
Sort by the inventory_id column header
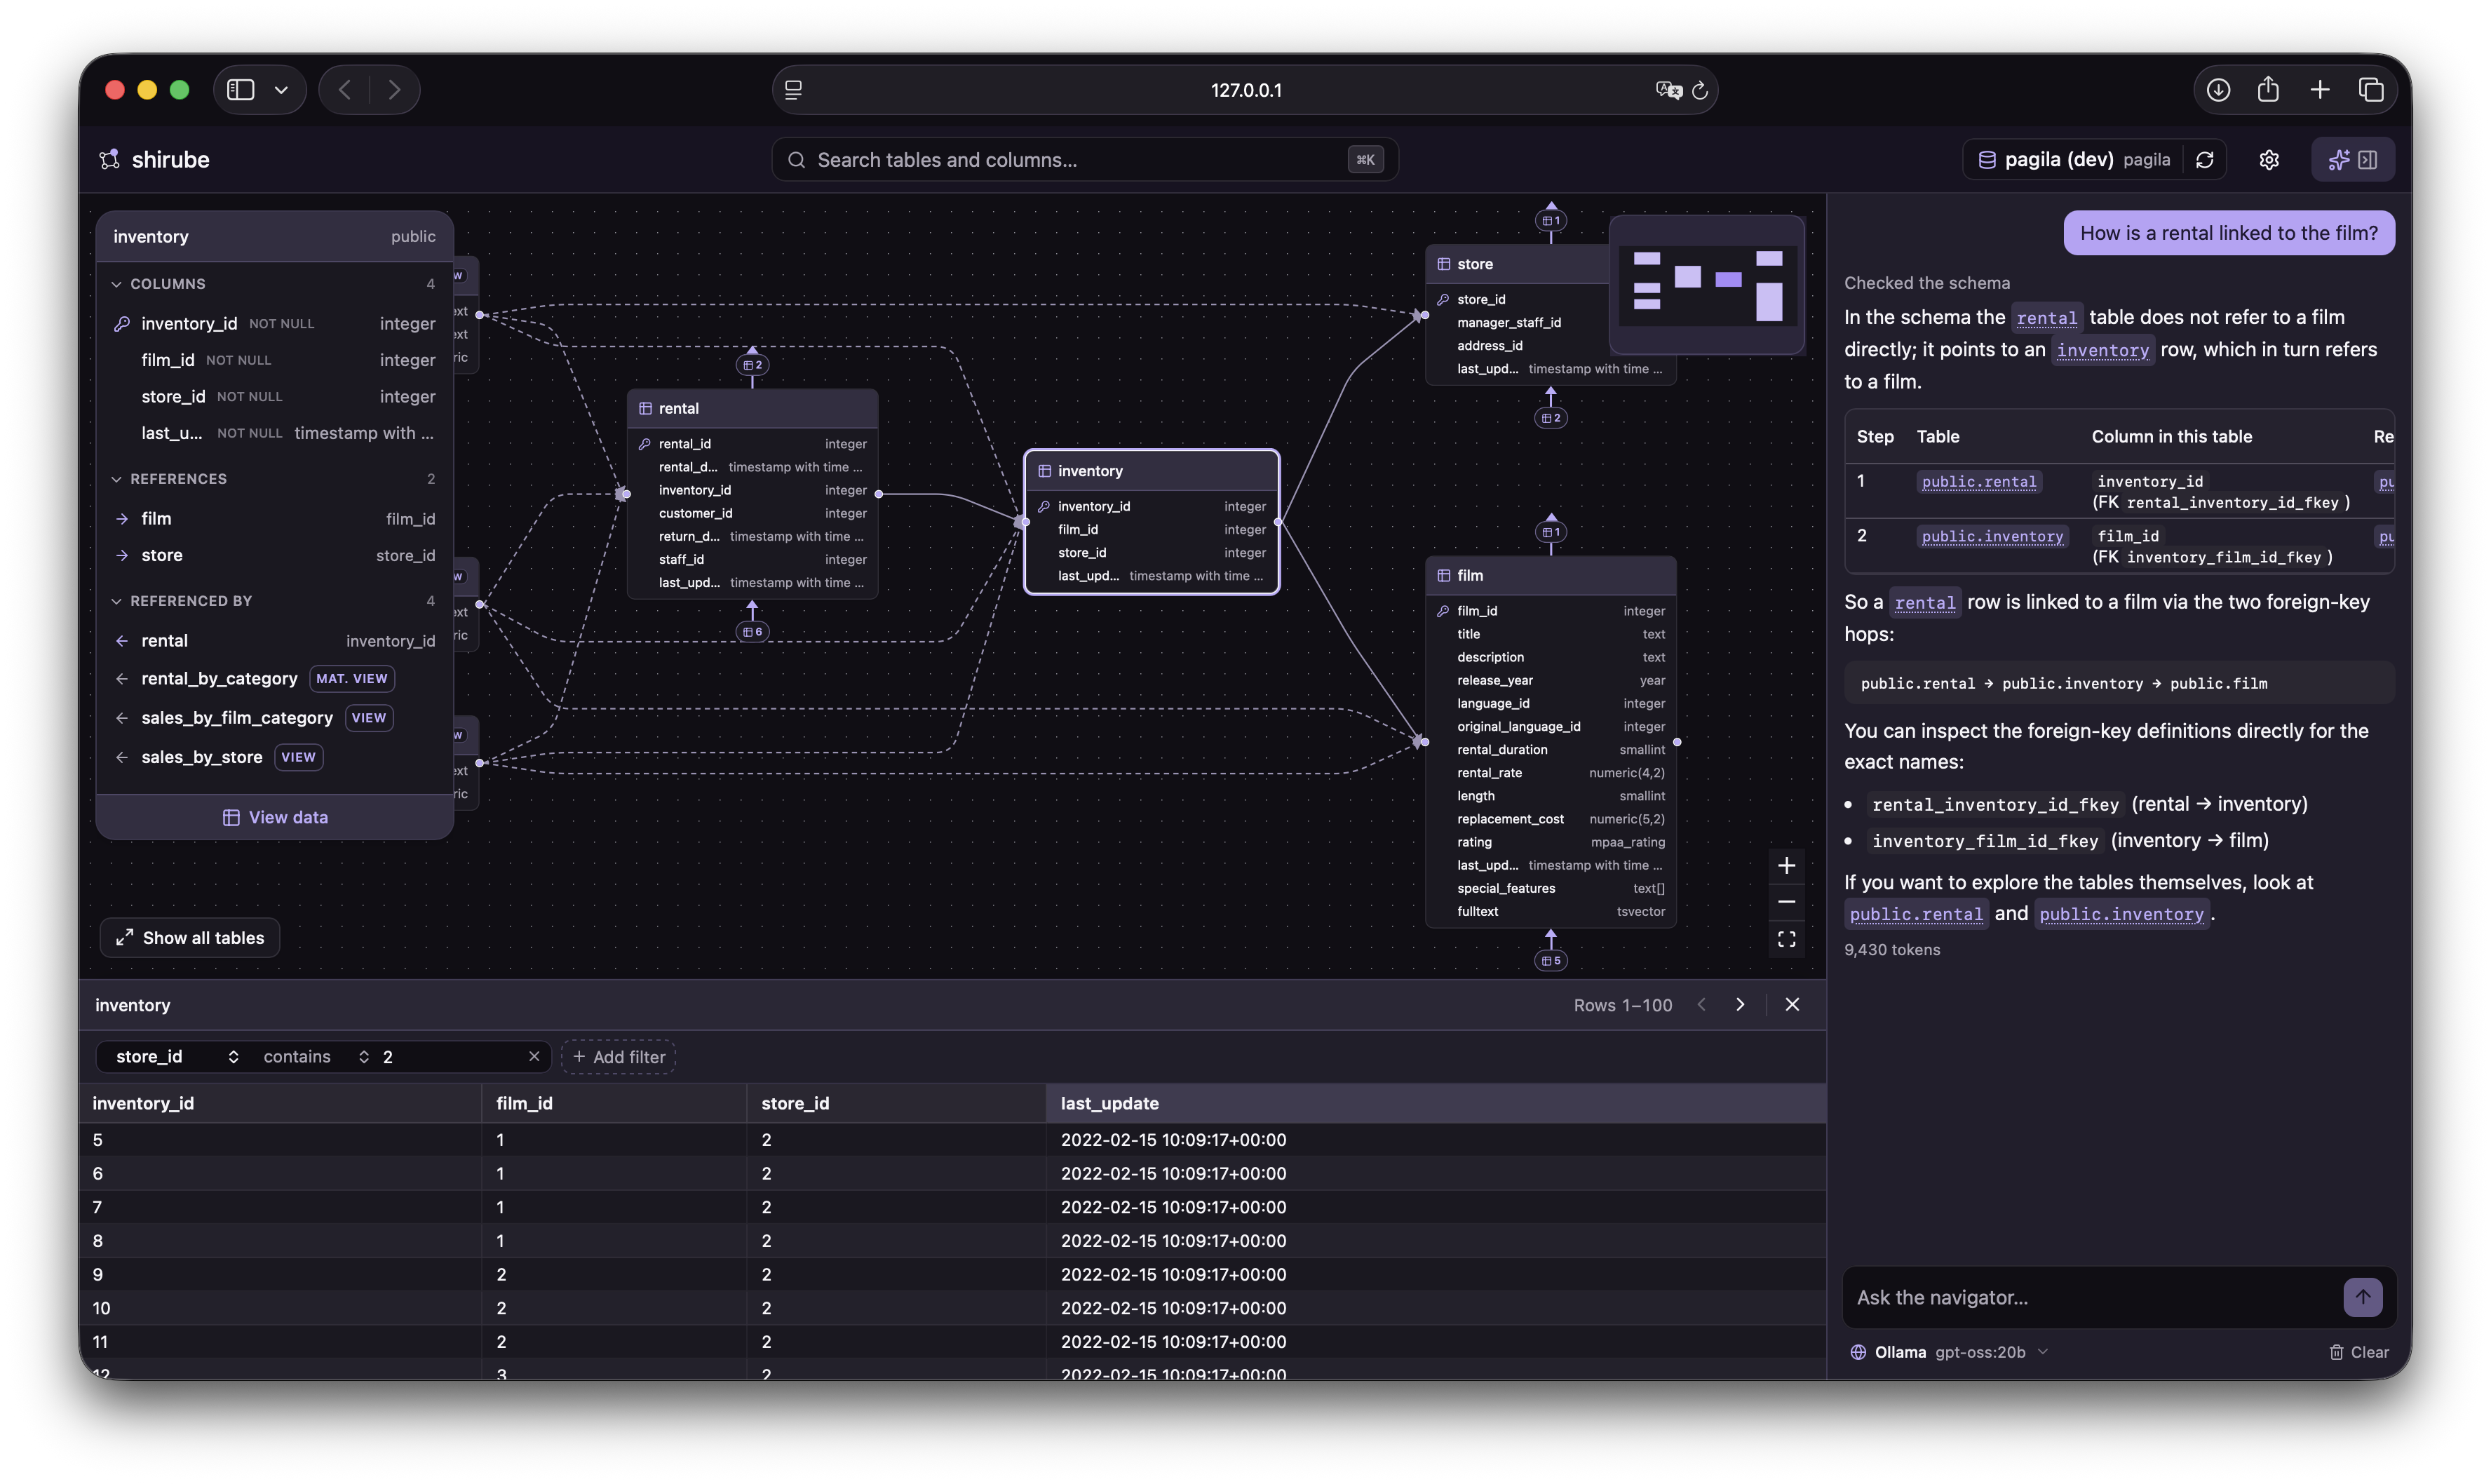(280, 1103)
